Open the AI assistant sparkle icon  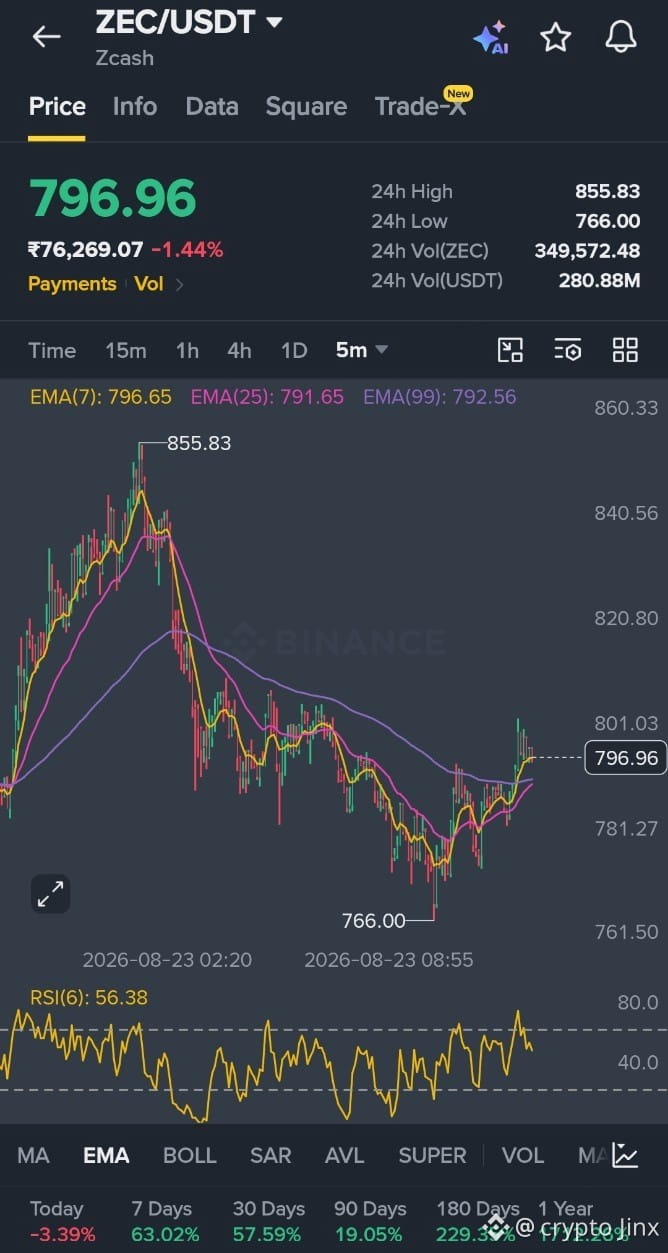pos(490,37)
